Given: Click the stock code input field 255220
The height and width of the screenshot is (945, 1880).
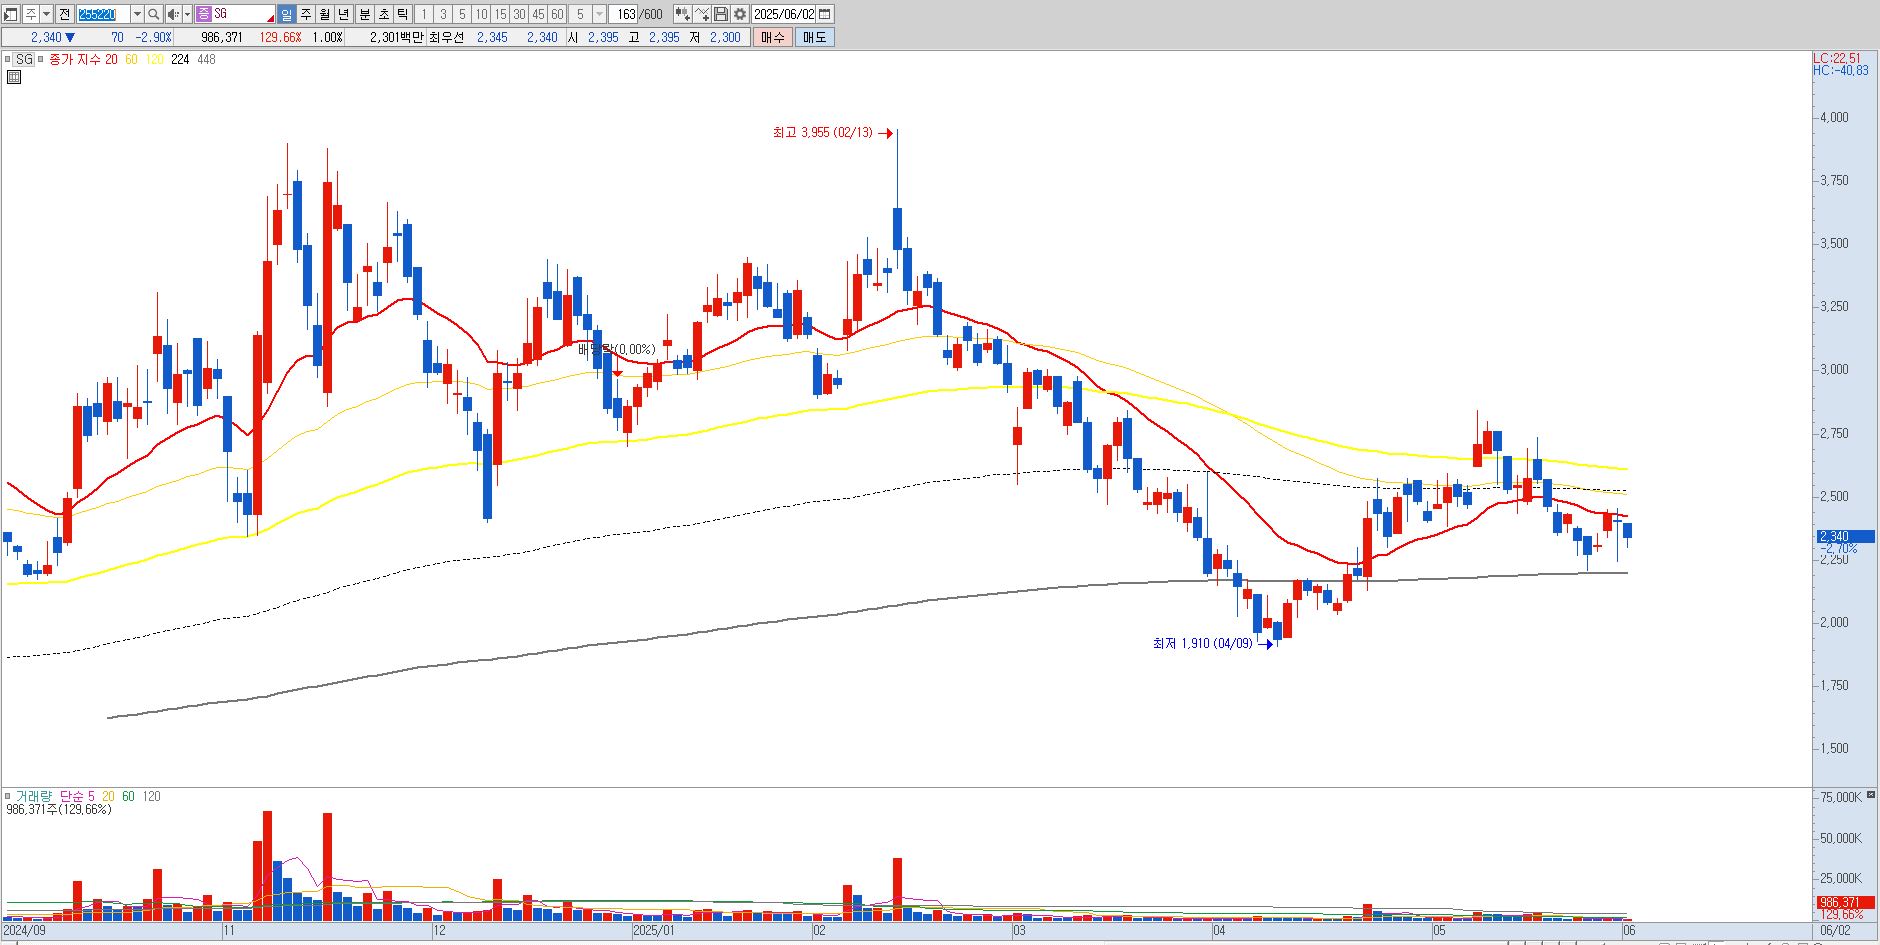Looking at the screenshot, I should tap(104, 14).
